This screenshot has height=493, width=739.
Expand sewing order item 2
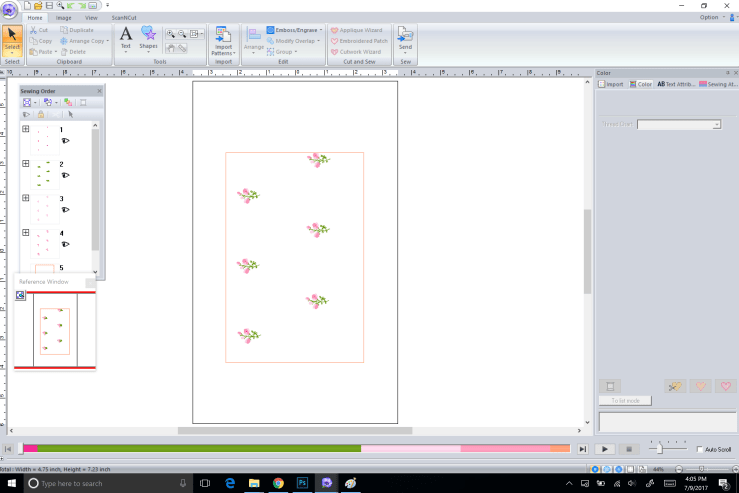click(26, 163)
